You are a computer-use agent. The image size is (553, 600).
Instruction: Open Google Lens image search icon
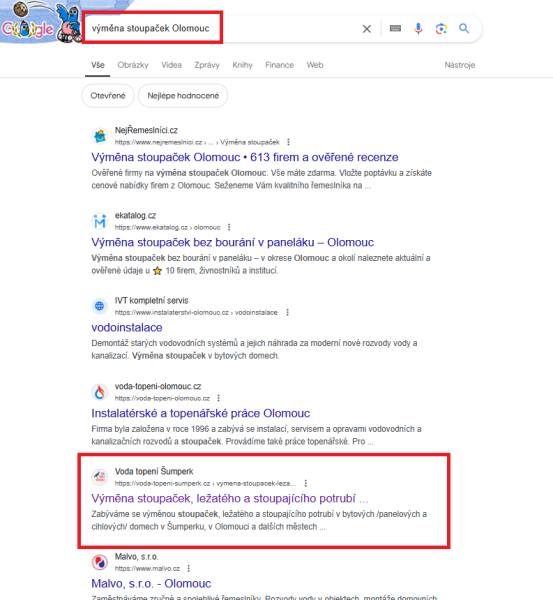click(x=441, y=29)
